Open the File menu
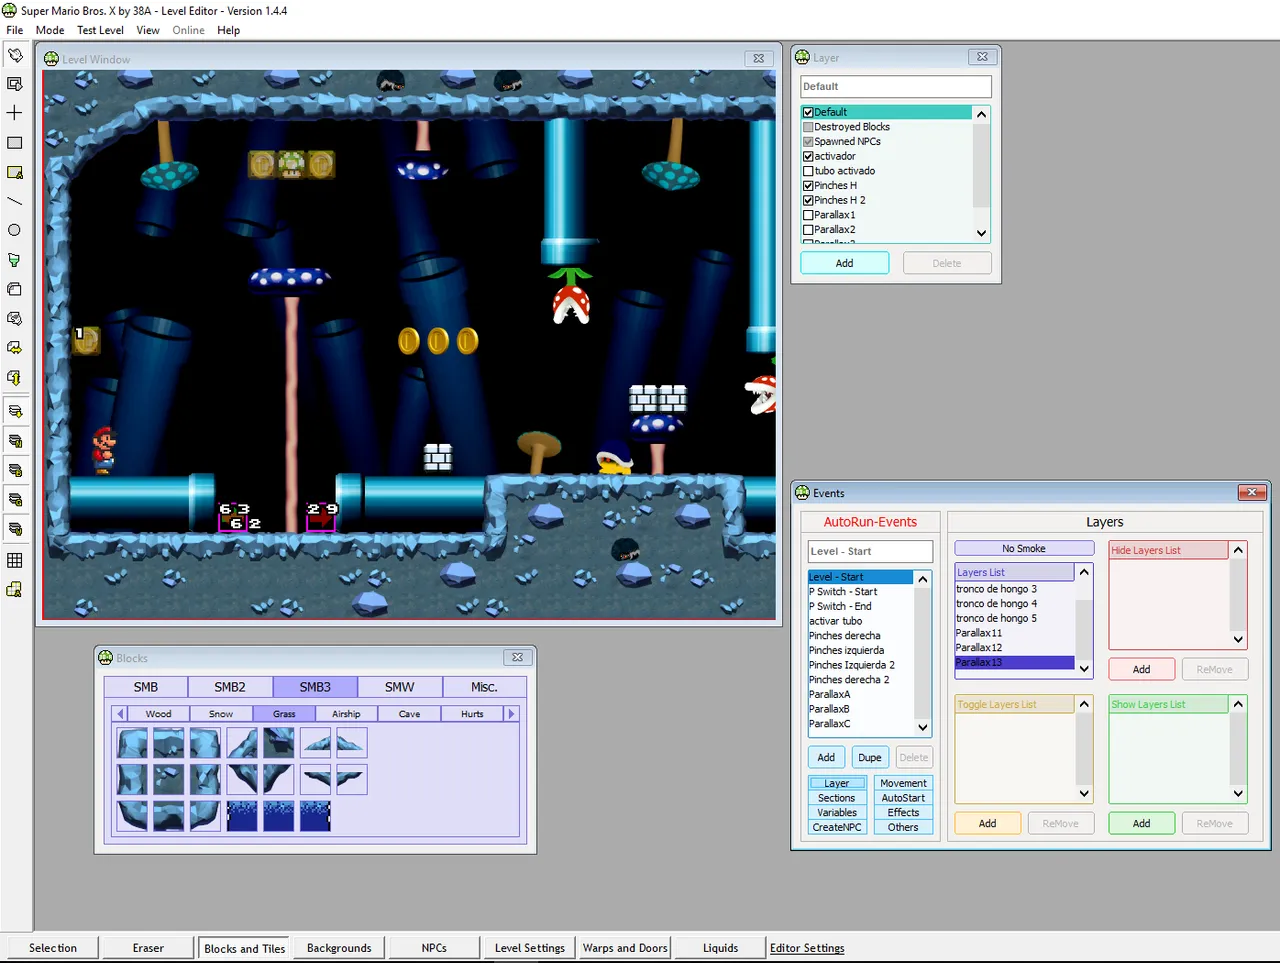This screenshot has width=1280, height=963. click(15, 30)
